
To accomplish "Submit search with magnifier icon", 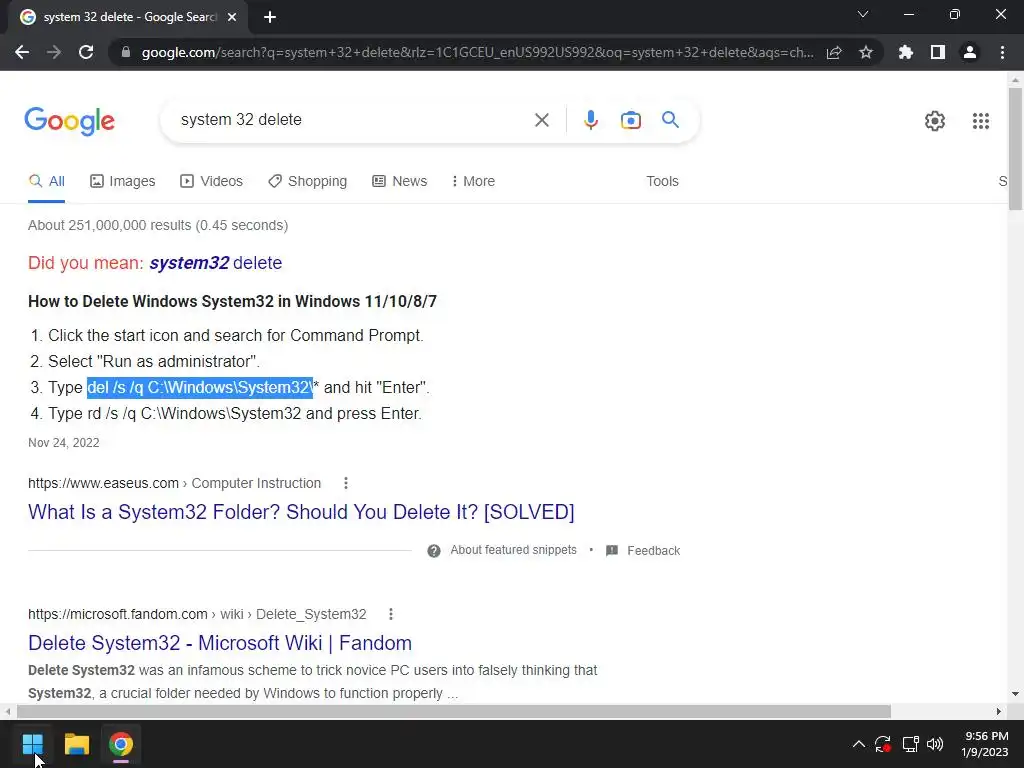I will [670, 120].
